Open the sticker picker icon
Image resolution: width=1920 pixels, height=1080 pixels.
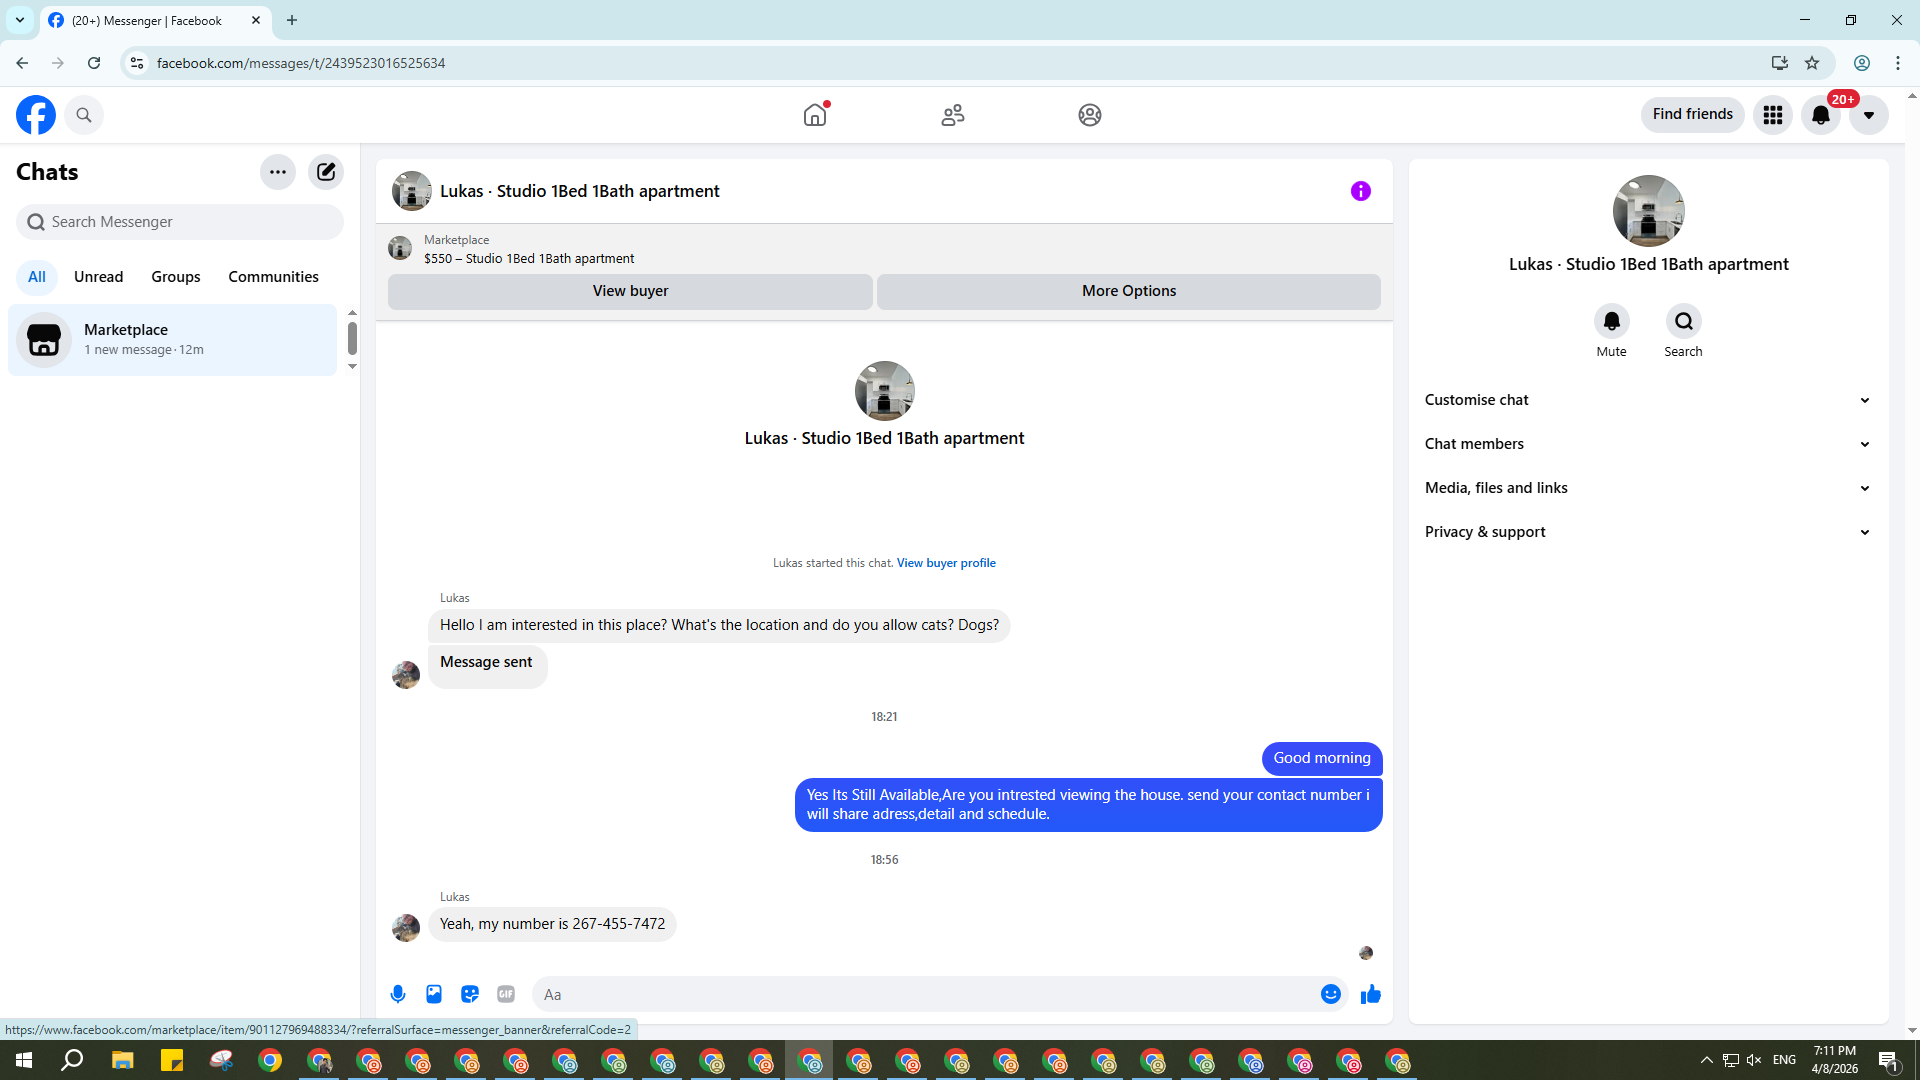click(x=470, y=994)
